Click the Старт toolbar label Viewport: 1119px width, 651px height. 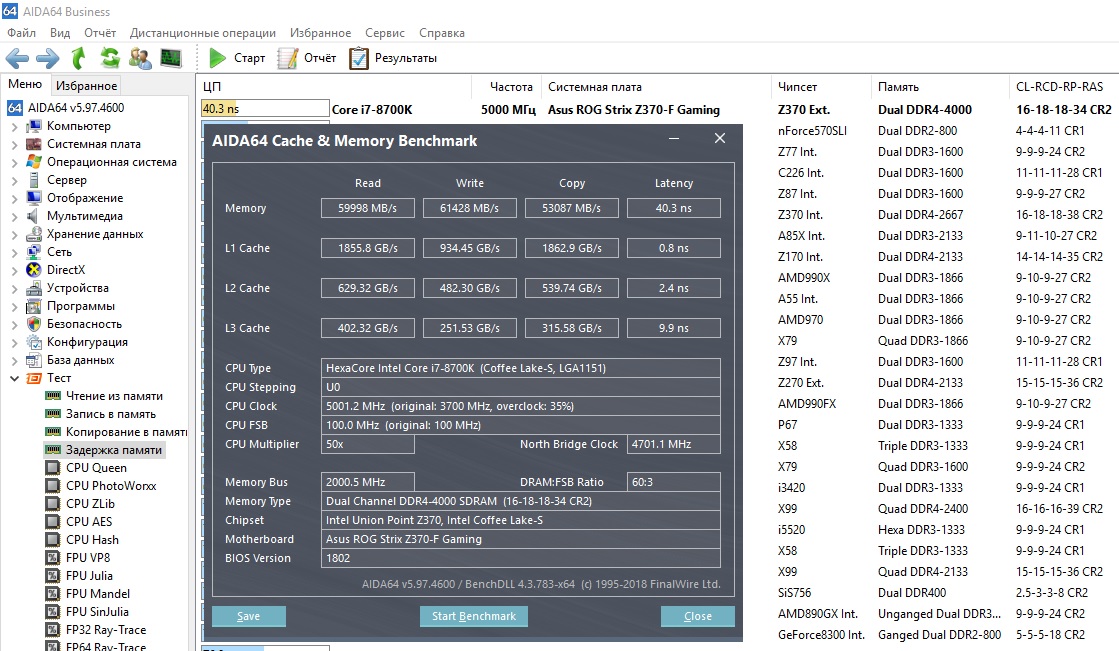click(249, 58)
